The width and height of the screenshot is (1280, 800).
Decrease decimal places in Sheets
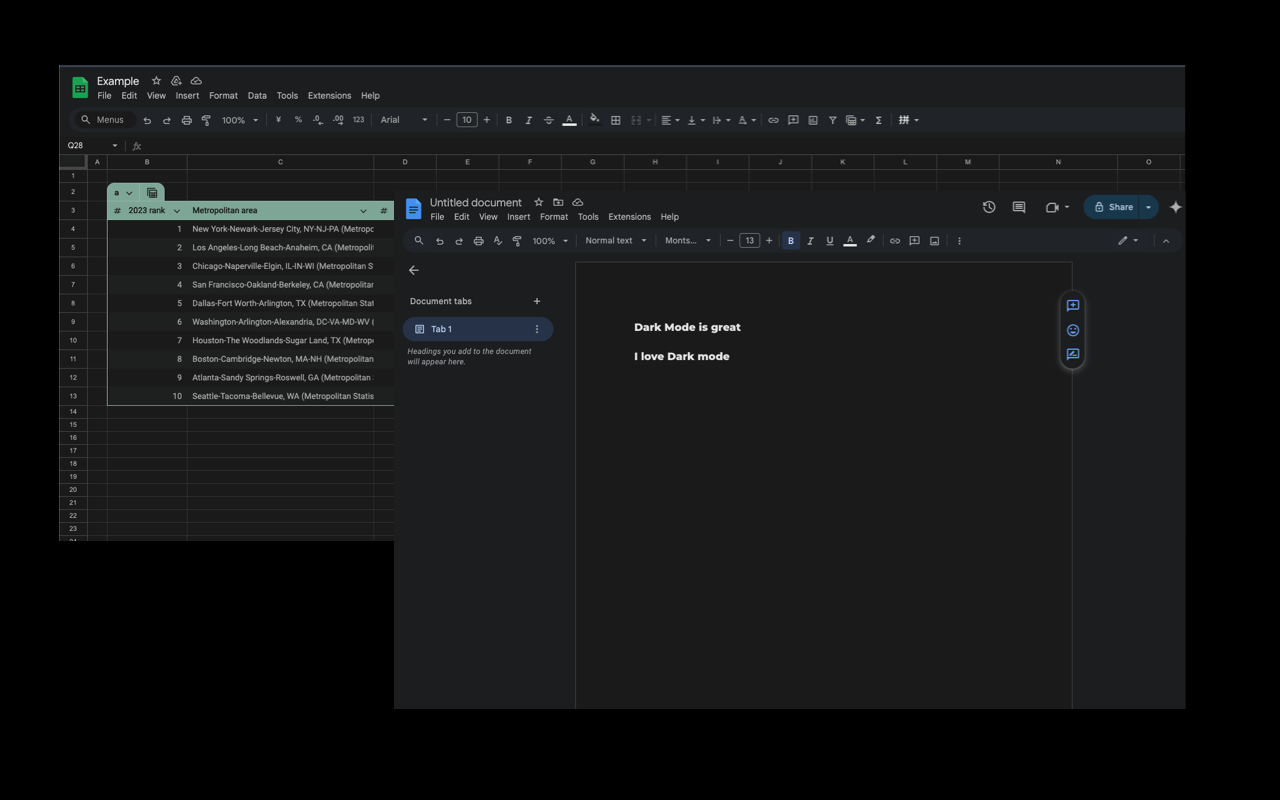[x=317, y=120]
